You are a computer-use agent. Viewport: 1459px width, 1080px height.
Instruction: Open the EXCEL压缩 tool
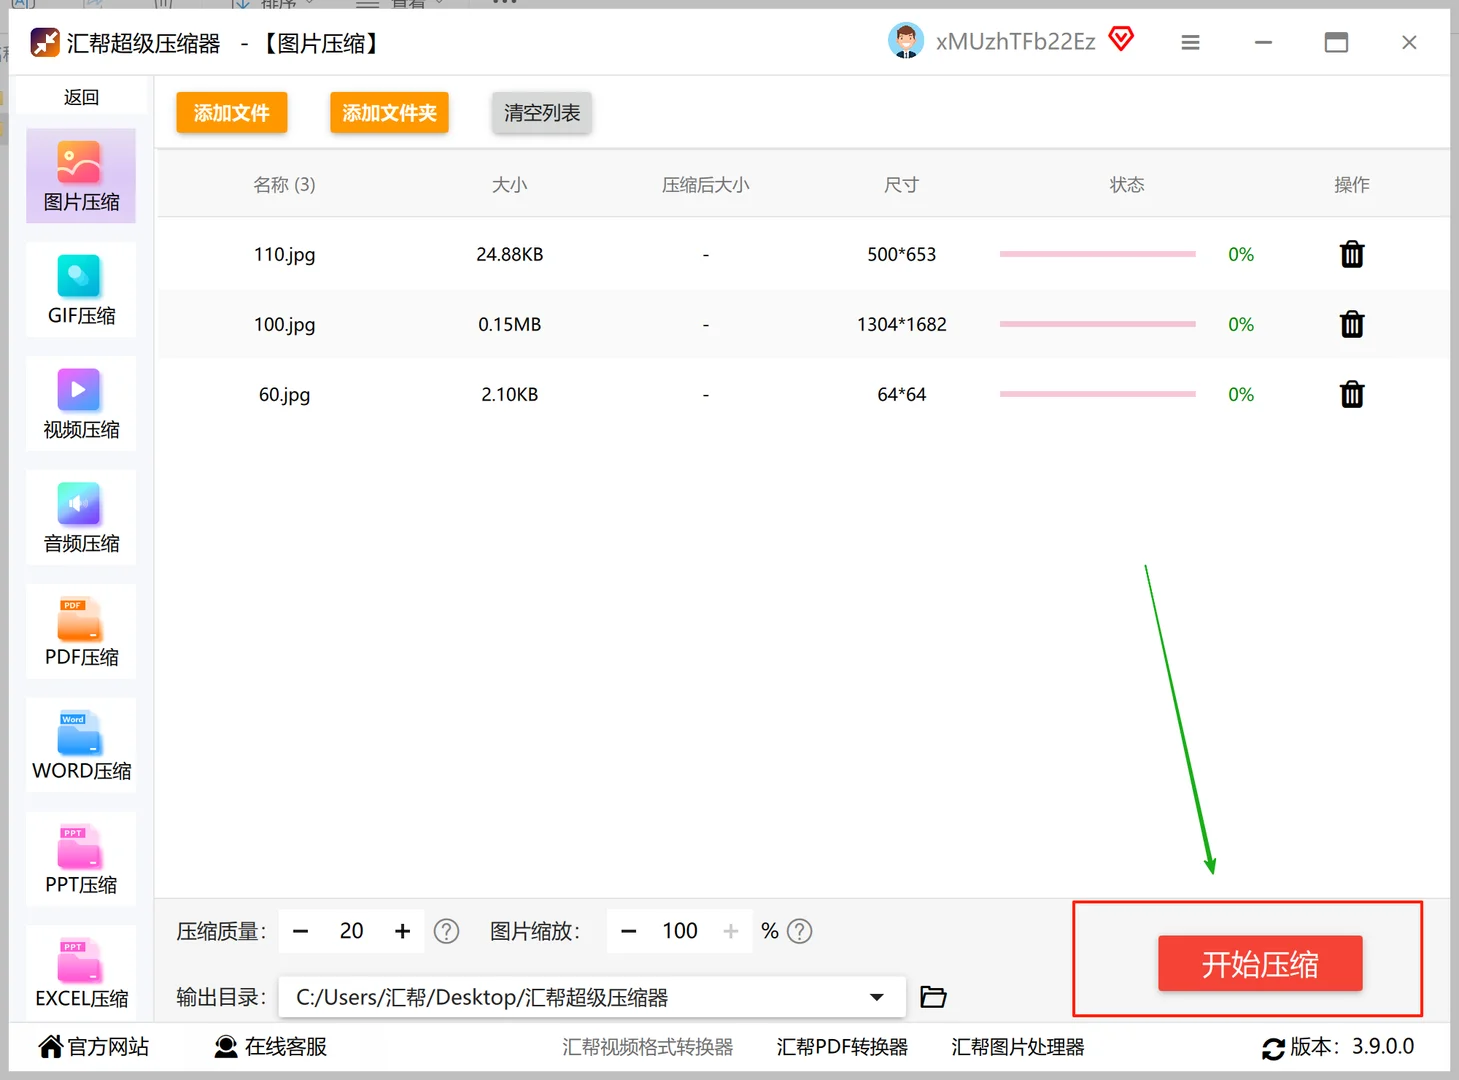pyautogui.click(x=80, y=971)
